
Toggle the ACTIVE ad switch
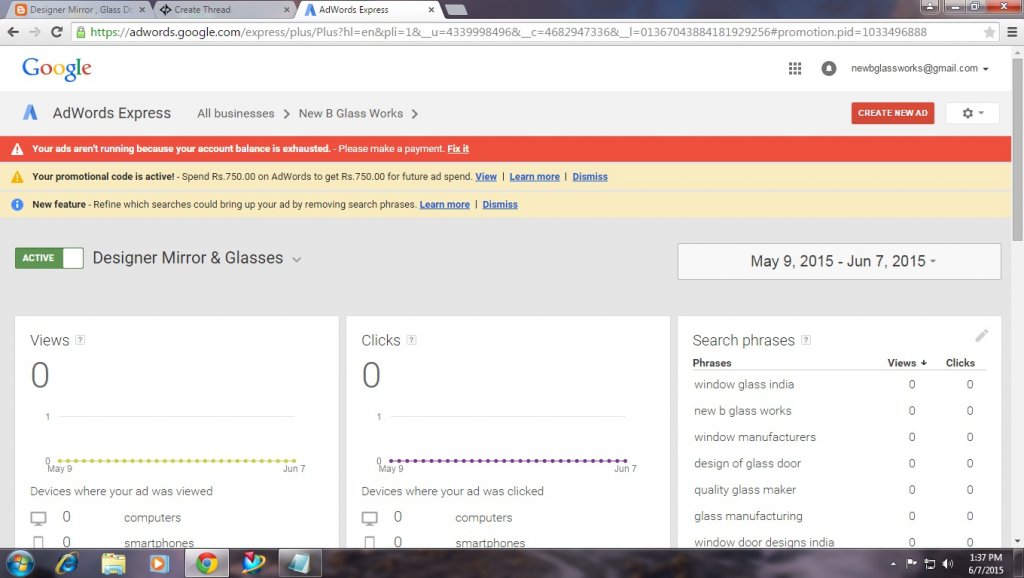tap(49, 258)
